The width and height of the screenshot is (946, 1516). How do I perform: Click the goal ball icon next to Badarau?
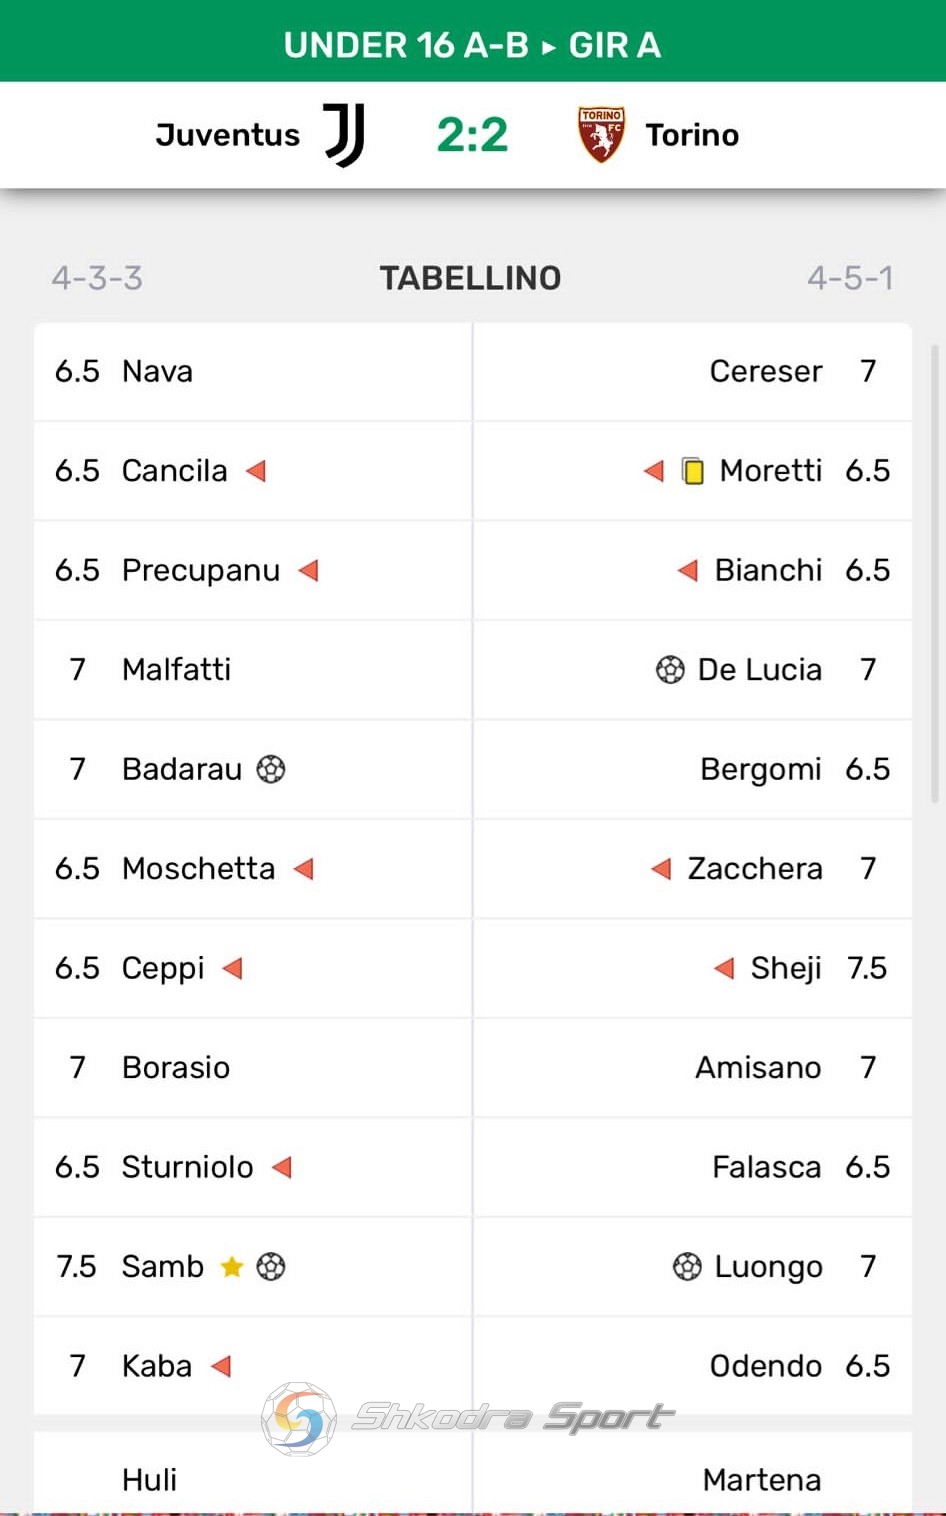click(271, 768)
